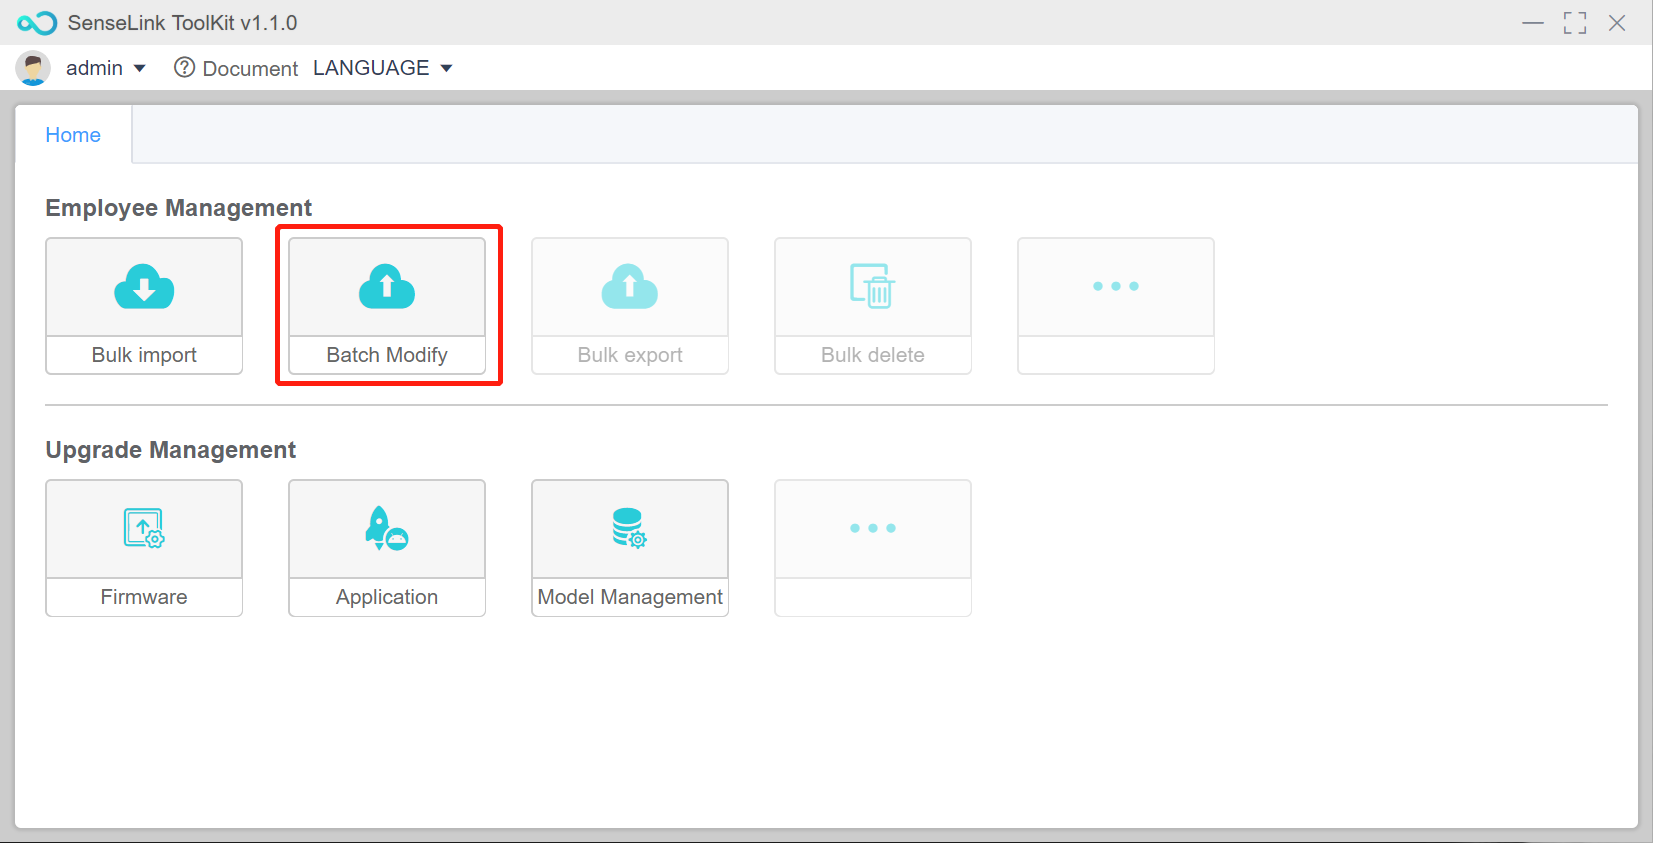This screenshot has height=843, width=1653.
Task: Open Batch Modify cloud upload icon
Action: point(387,287)
